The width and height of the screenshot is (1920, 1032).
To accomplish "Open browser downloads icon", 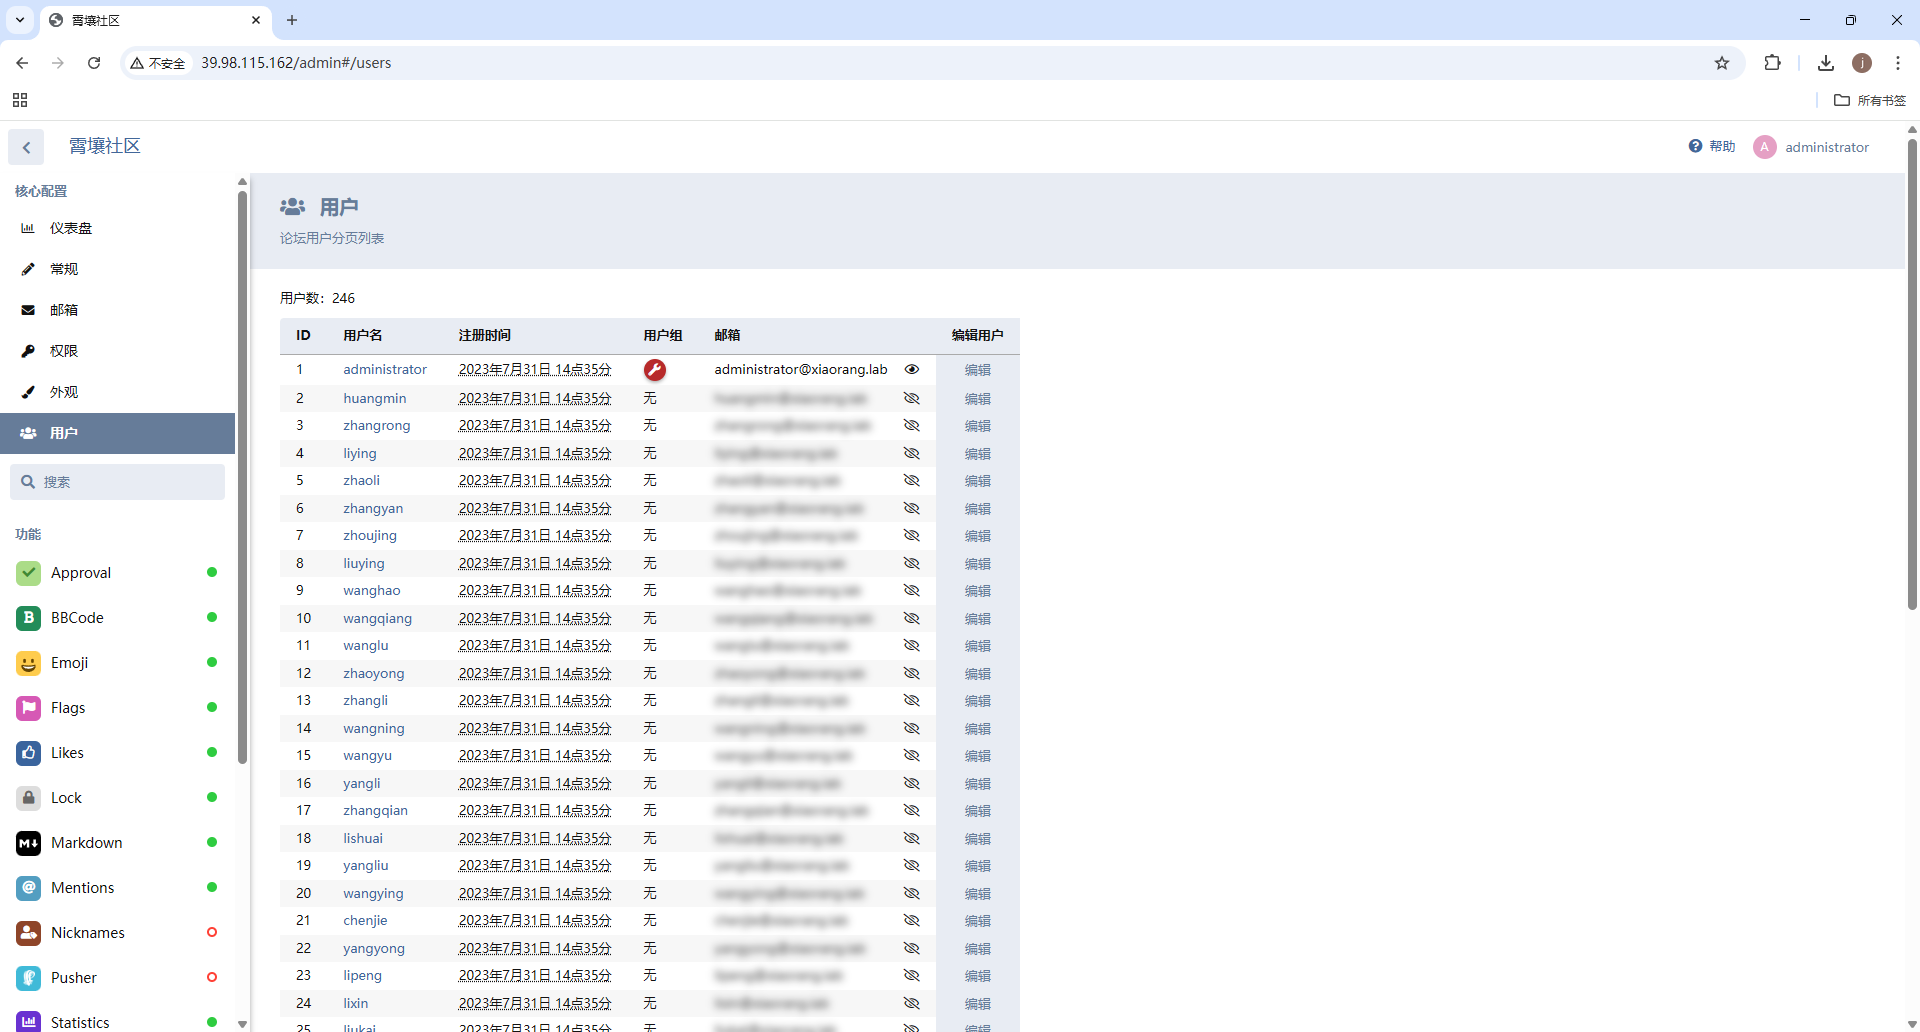I will [1825, 63].
